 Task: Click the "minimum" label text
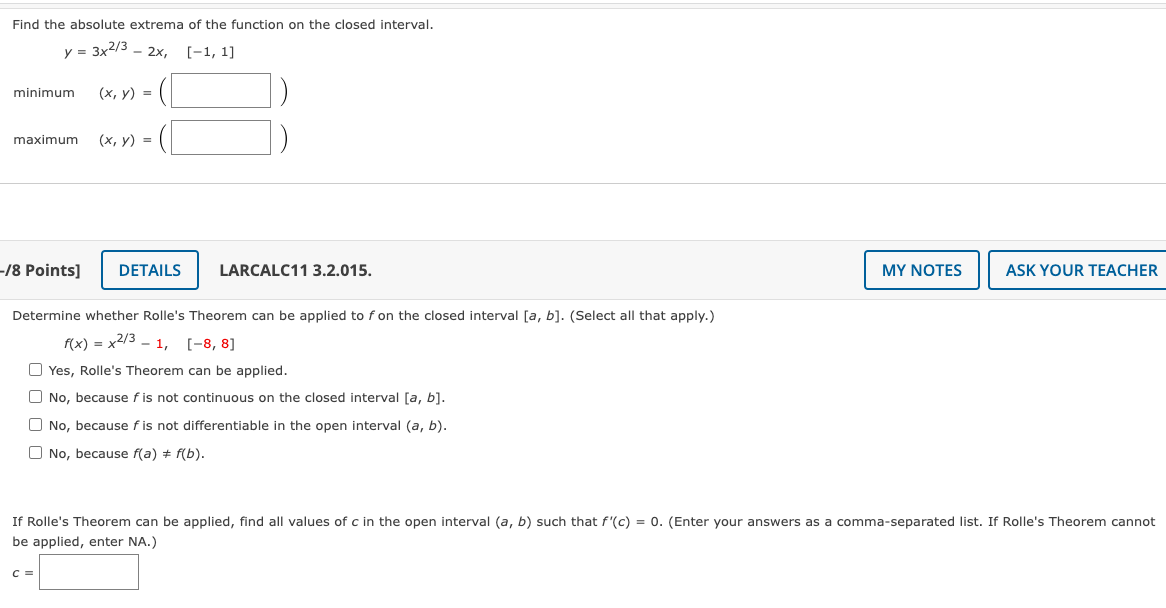(44, 92)
